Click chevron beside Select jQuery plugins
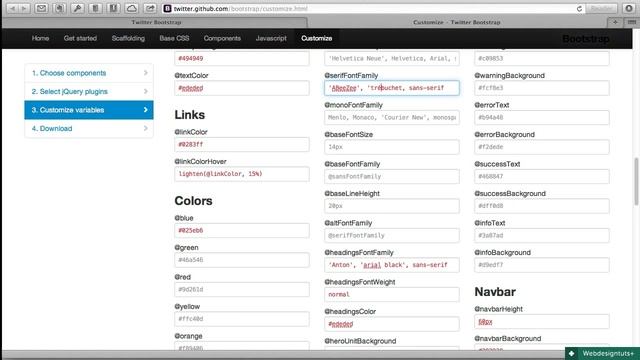 pos(146,91)
